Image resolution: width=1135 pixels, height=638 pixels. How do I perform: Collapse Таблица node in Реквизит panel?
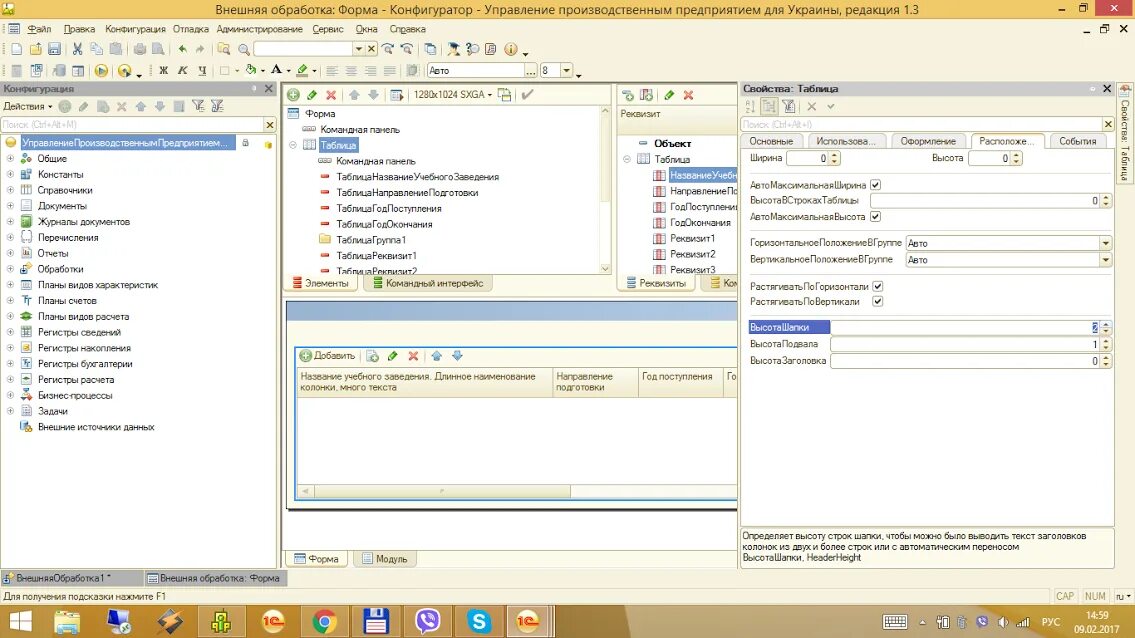click(x=627, y=159)
